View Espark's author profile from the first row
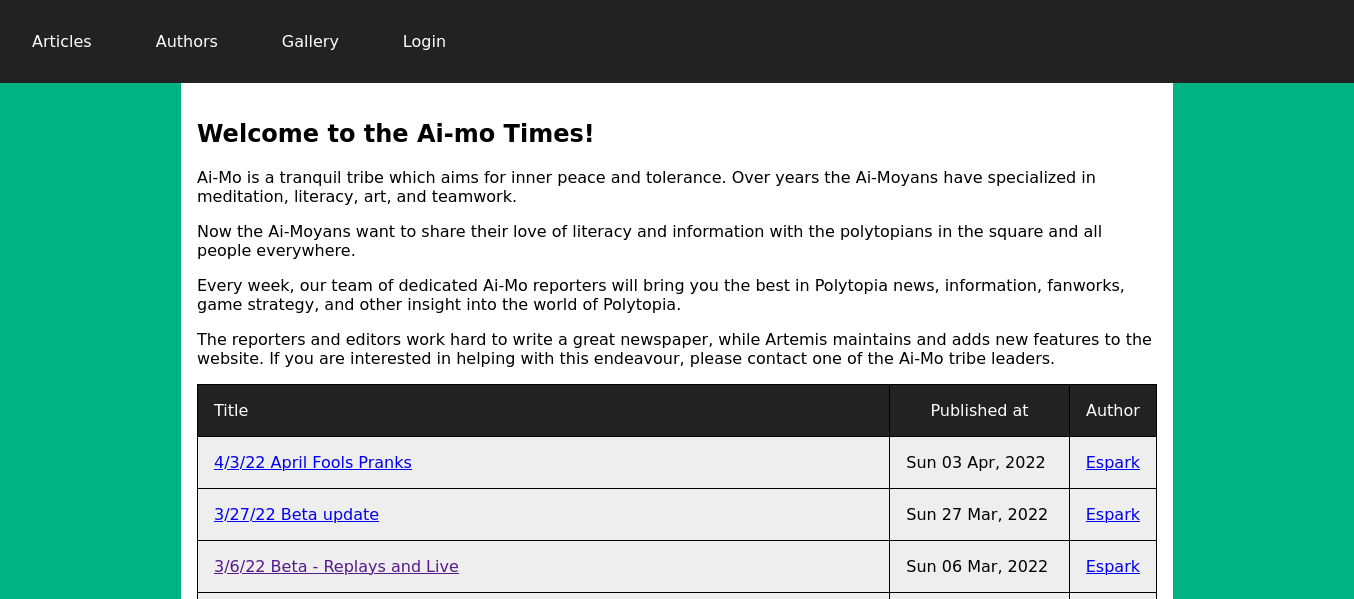The height and width of the screenshot is (599, 1354). tap(1112, 462)
